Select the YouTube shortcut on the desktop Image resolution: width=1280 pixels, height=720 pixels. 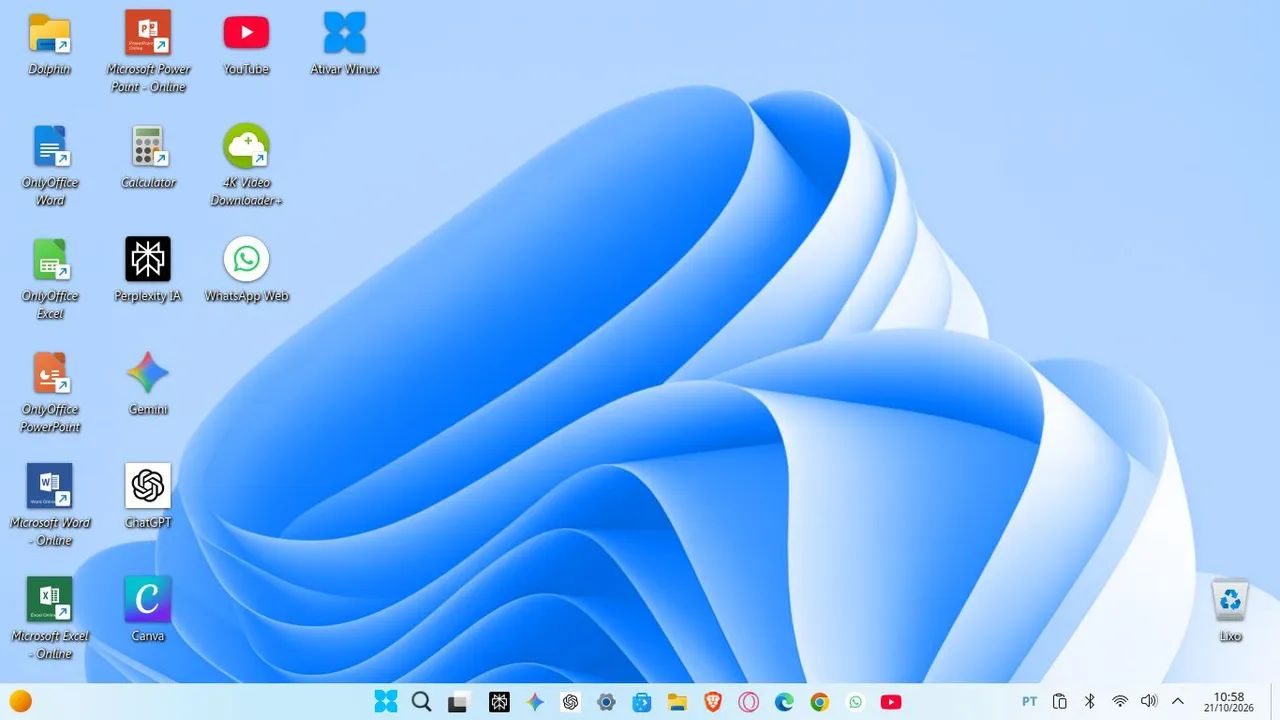pyautogui.click(x=246, y=34)
